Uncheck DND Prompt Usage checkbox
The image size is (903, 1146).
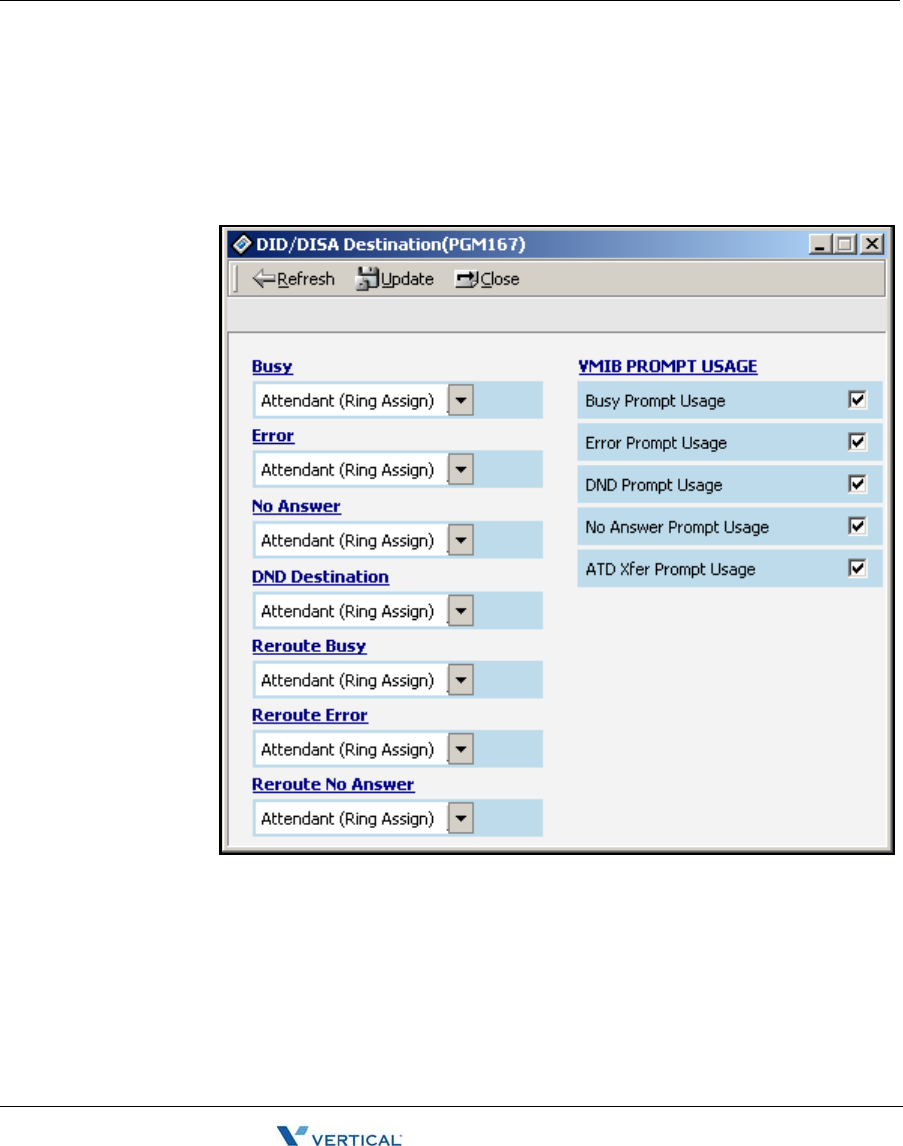click(857, 484)
